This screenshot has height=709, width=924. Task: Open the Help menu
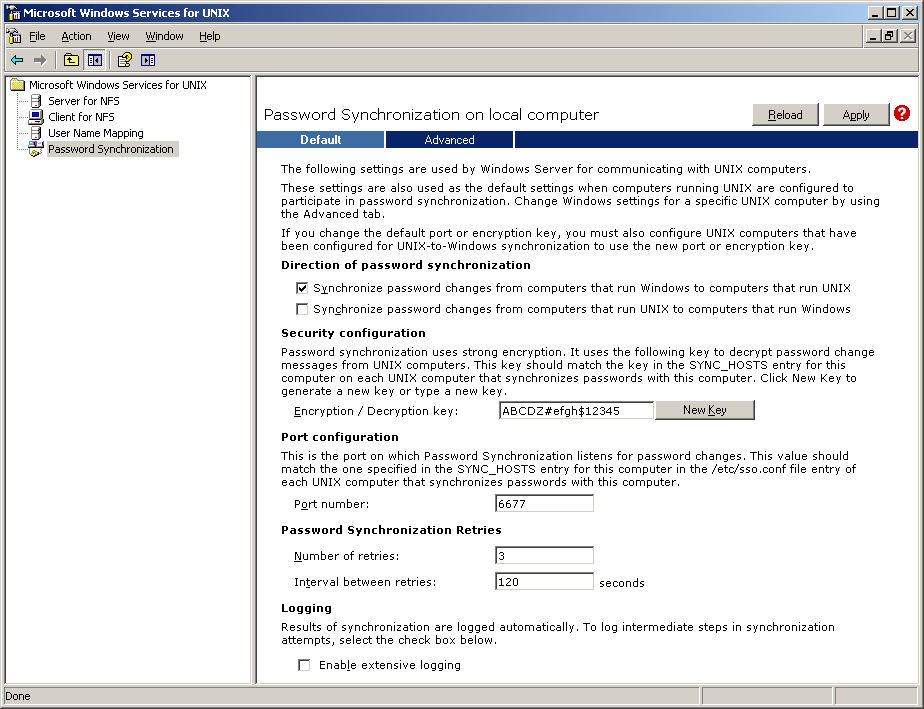point(209,36)
